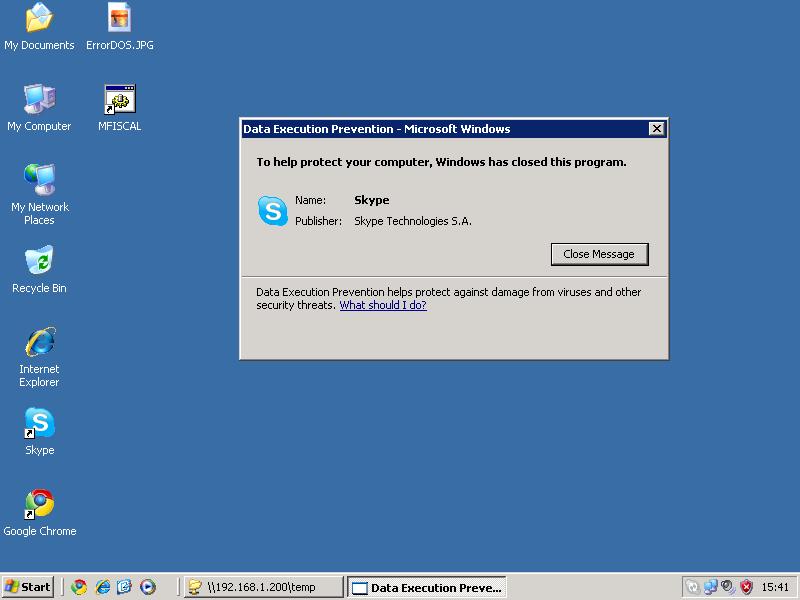Select the My Computer icon
Viewport: 800px width, 600px height.
[39, 100]
